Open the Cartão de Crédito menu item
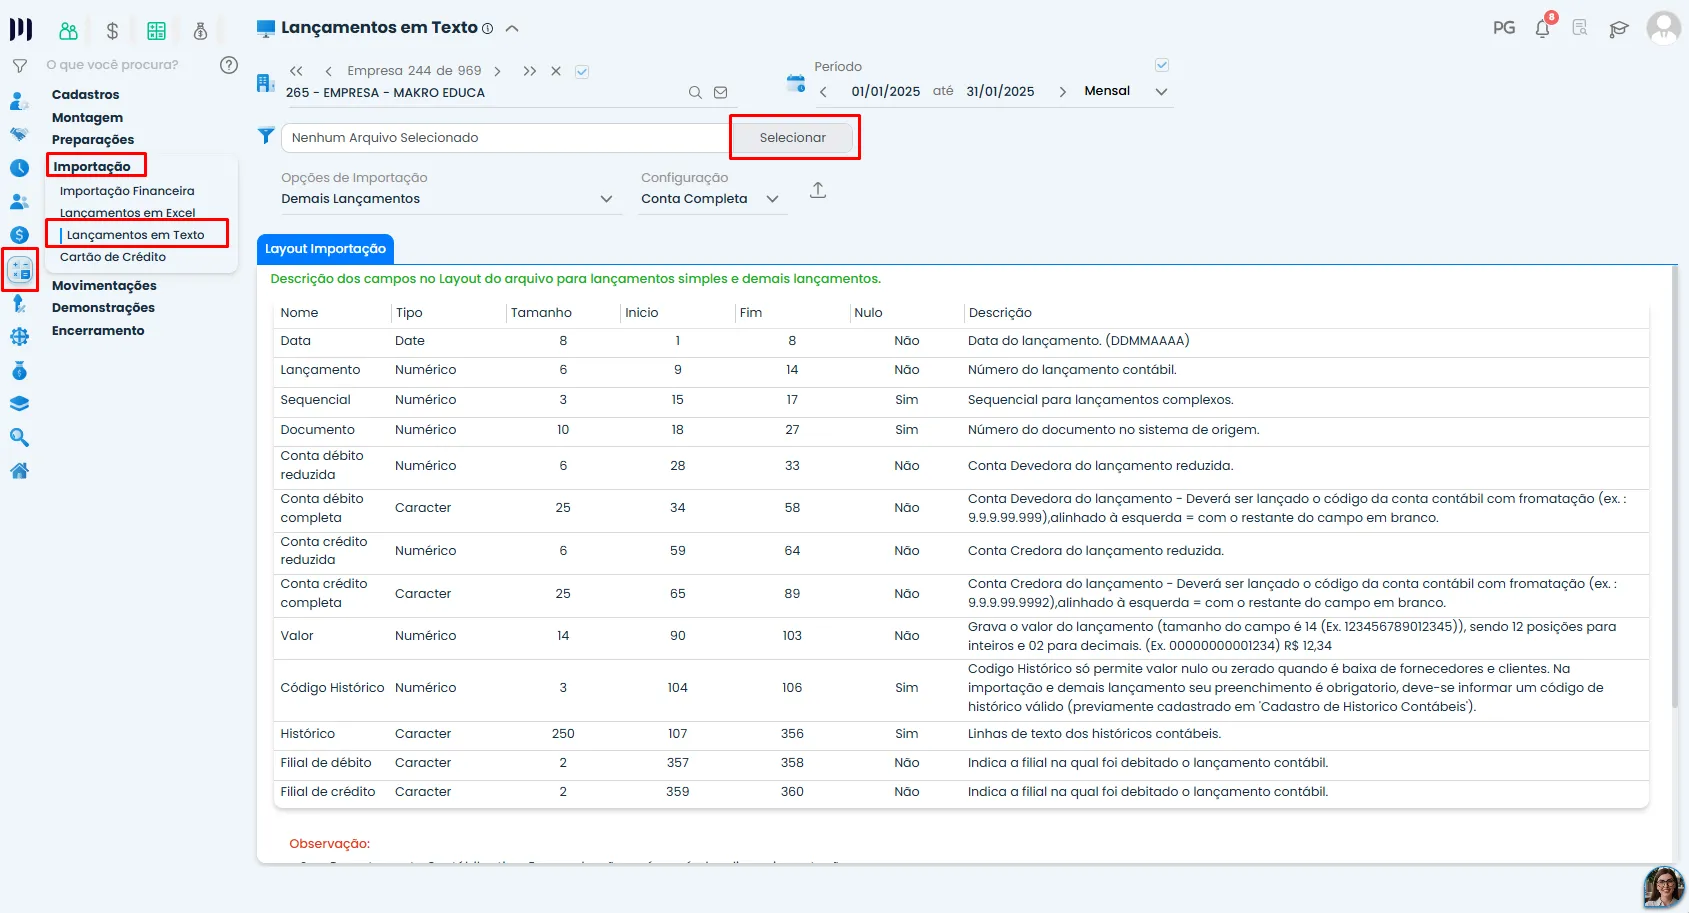 click(113, 257)
